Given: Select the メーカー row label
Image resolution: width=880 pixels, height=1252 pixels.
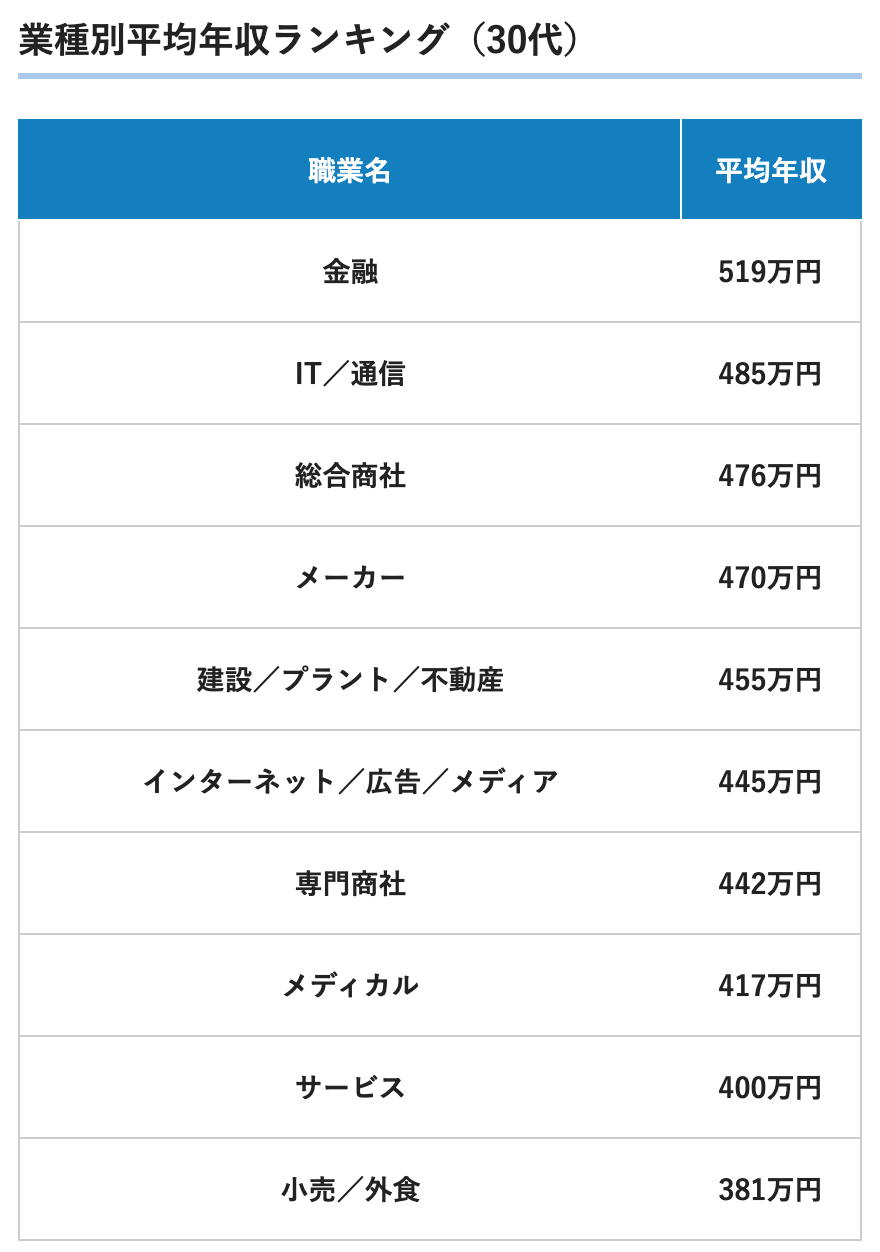Looking at the screenshot, I should click(349, 578).
